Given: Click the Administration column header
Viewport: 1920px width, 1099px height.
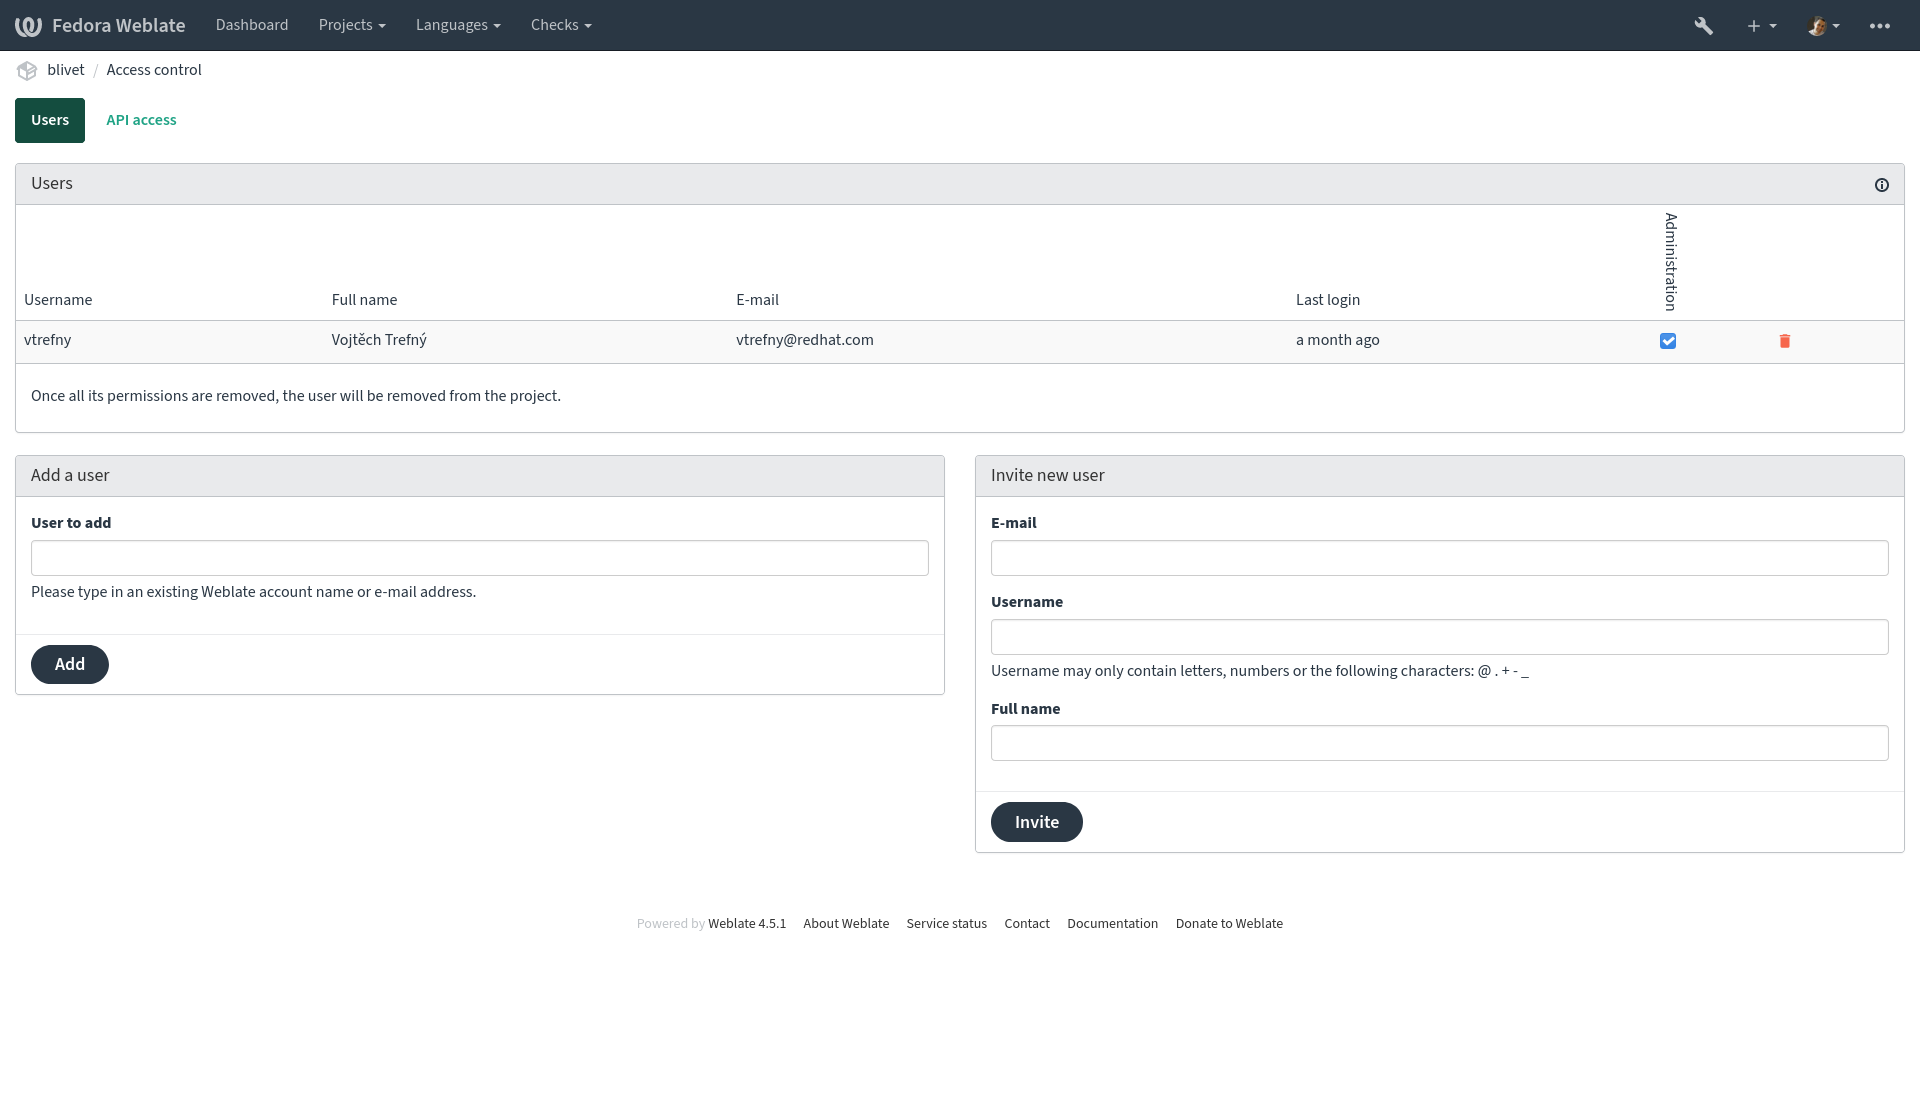Looking at the screenshot, I should pos(1670,262).
